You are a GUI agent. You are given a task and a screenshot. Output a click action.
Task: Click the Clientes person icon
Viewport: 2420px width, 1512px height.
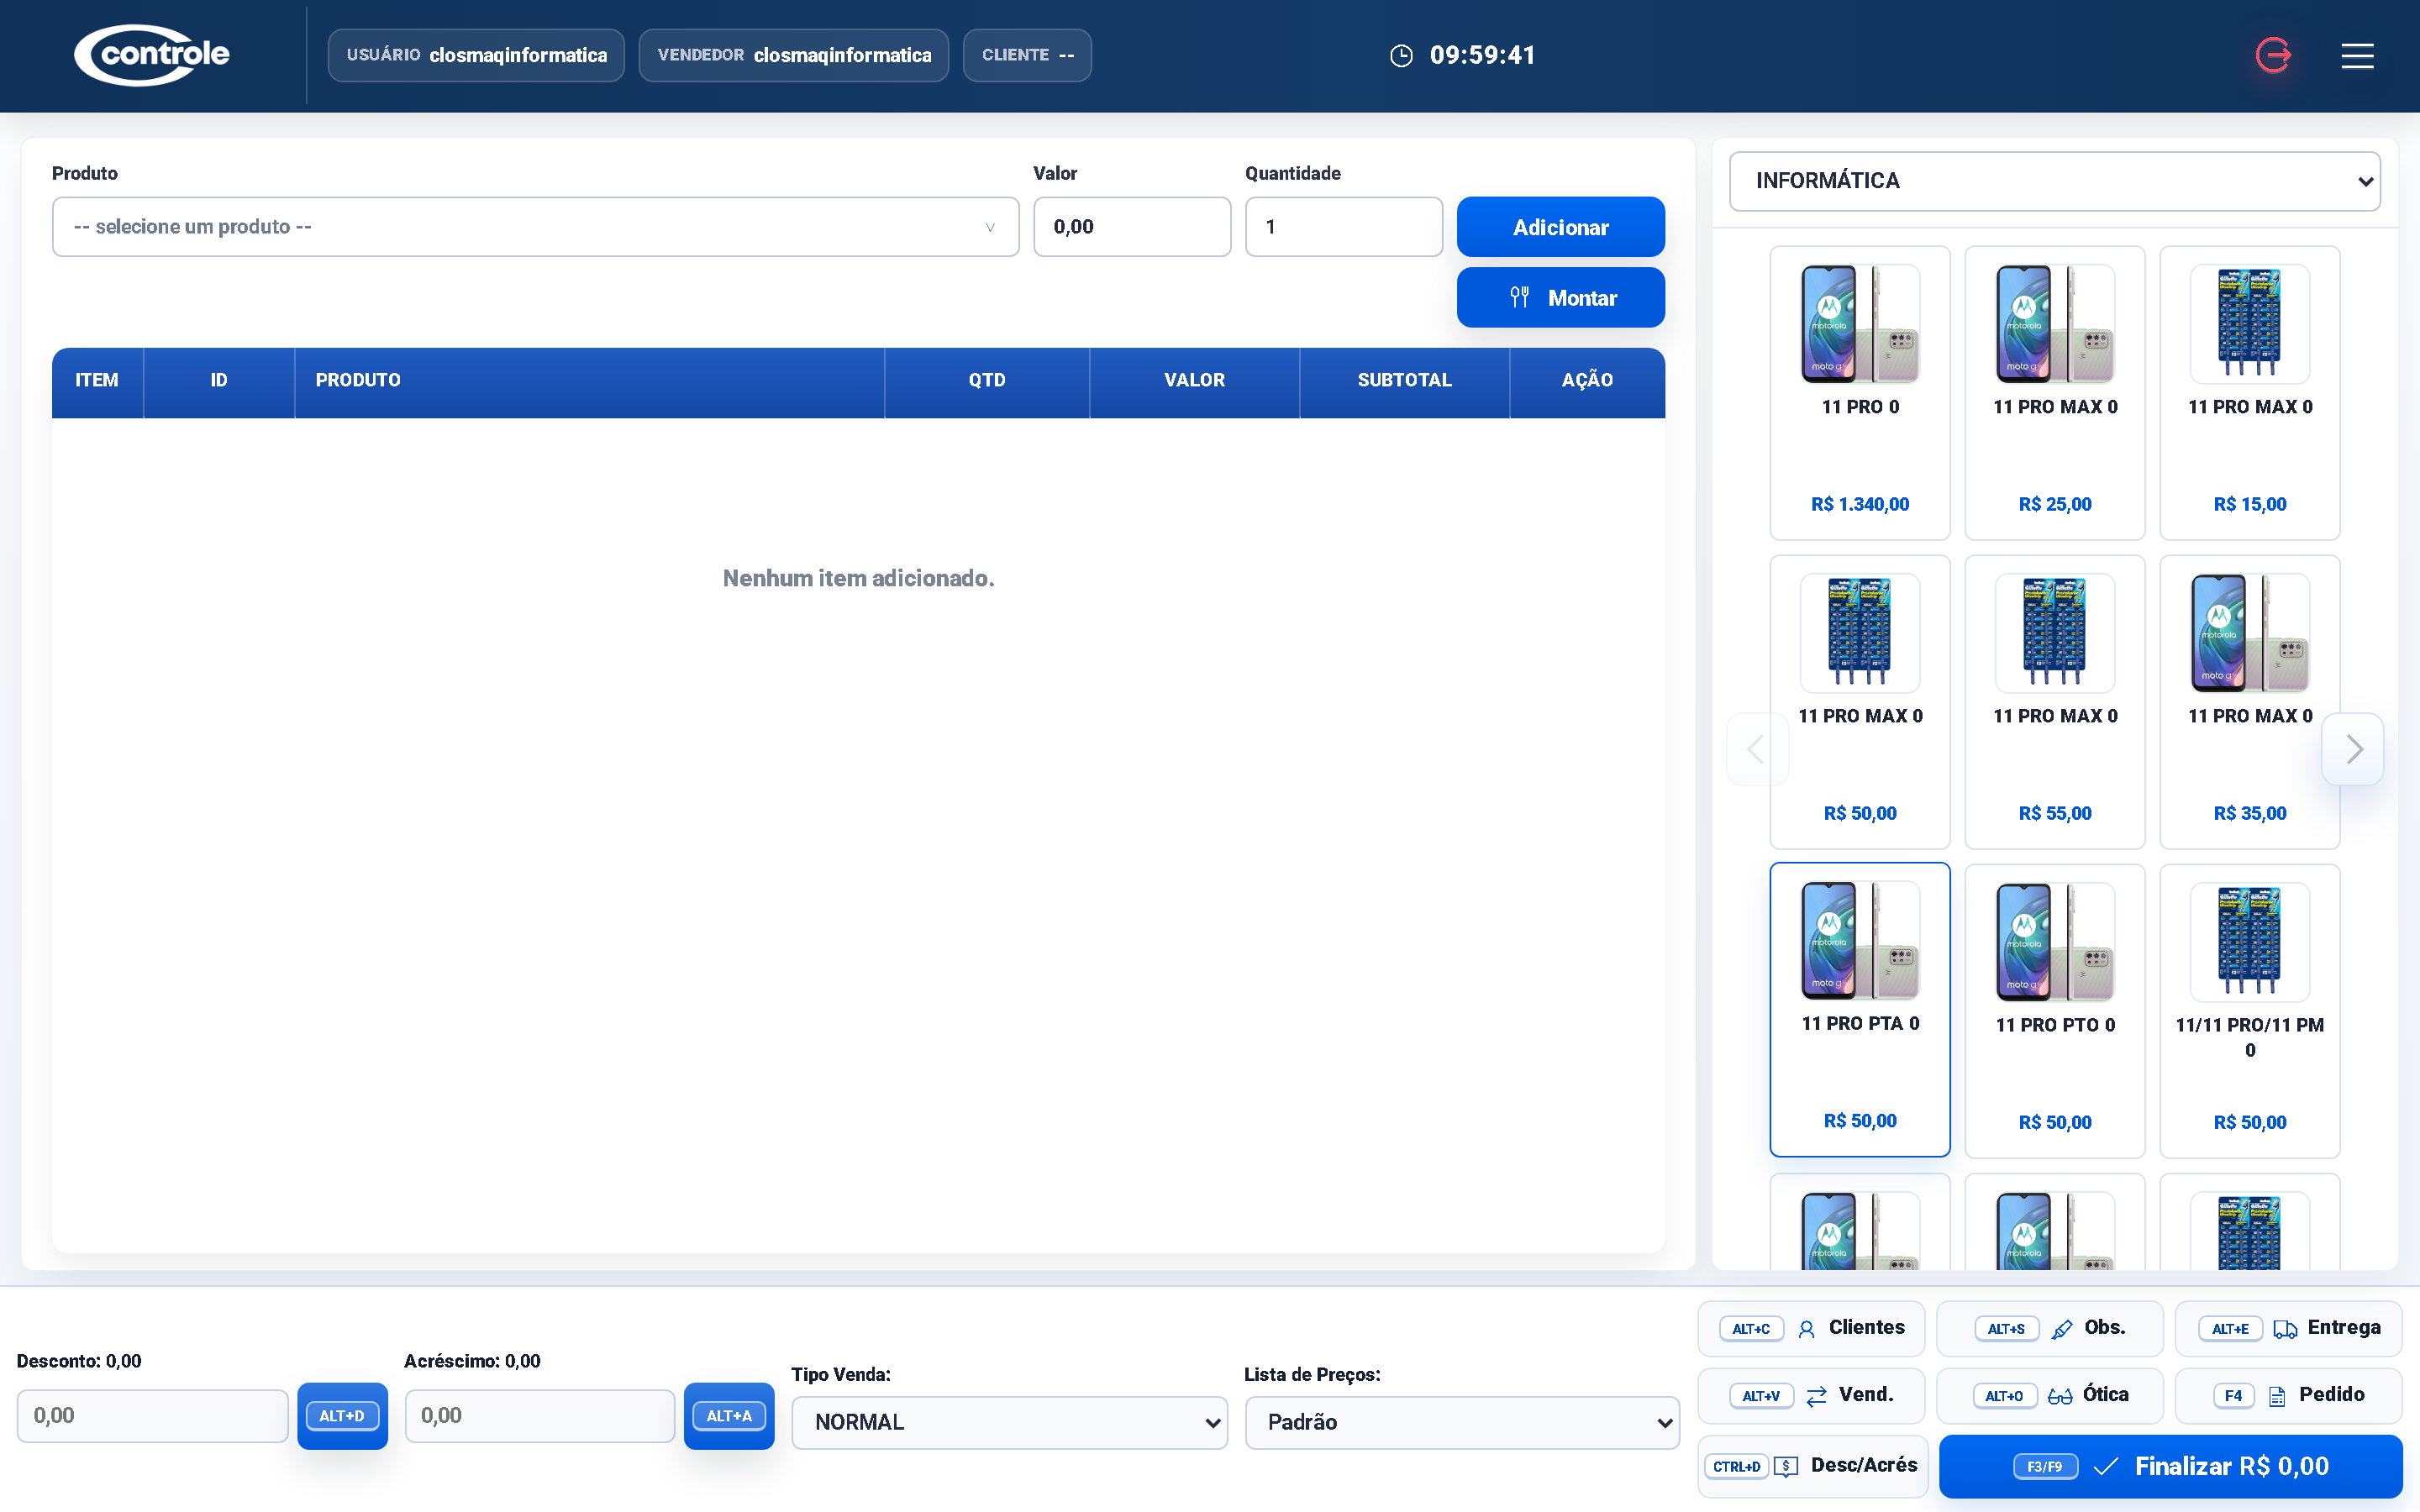click(1806, 1329)
